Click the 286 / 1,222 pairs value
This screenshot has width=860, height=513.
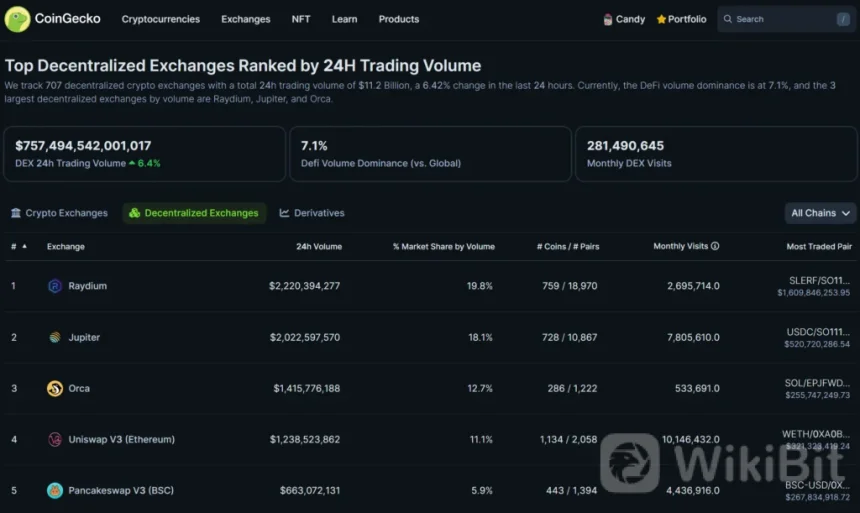click(x=573, y=388)
